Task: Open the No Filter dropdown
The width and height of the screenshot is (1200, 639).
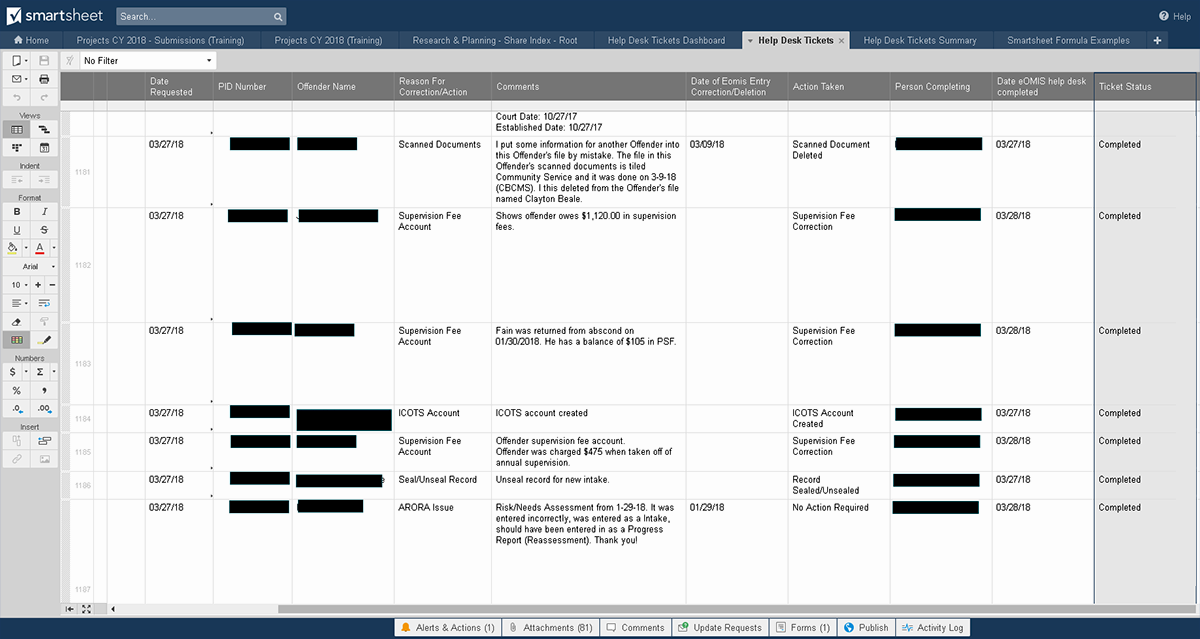Action: (147, 61)
